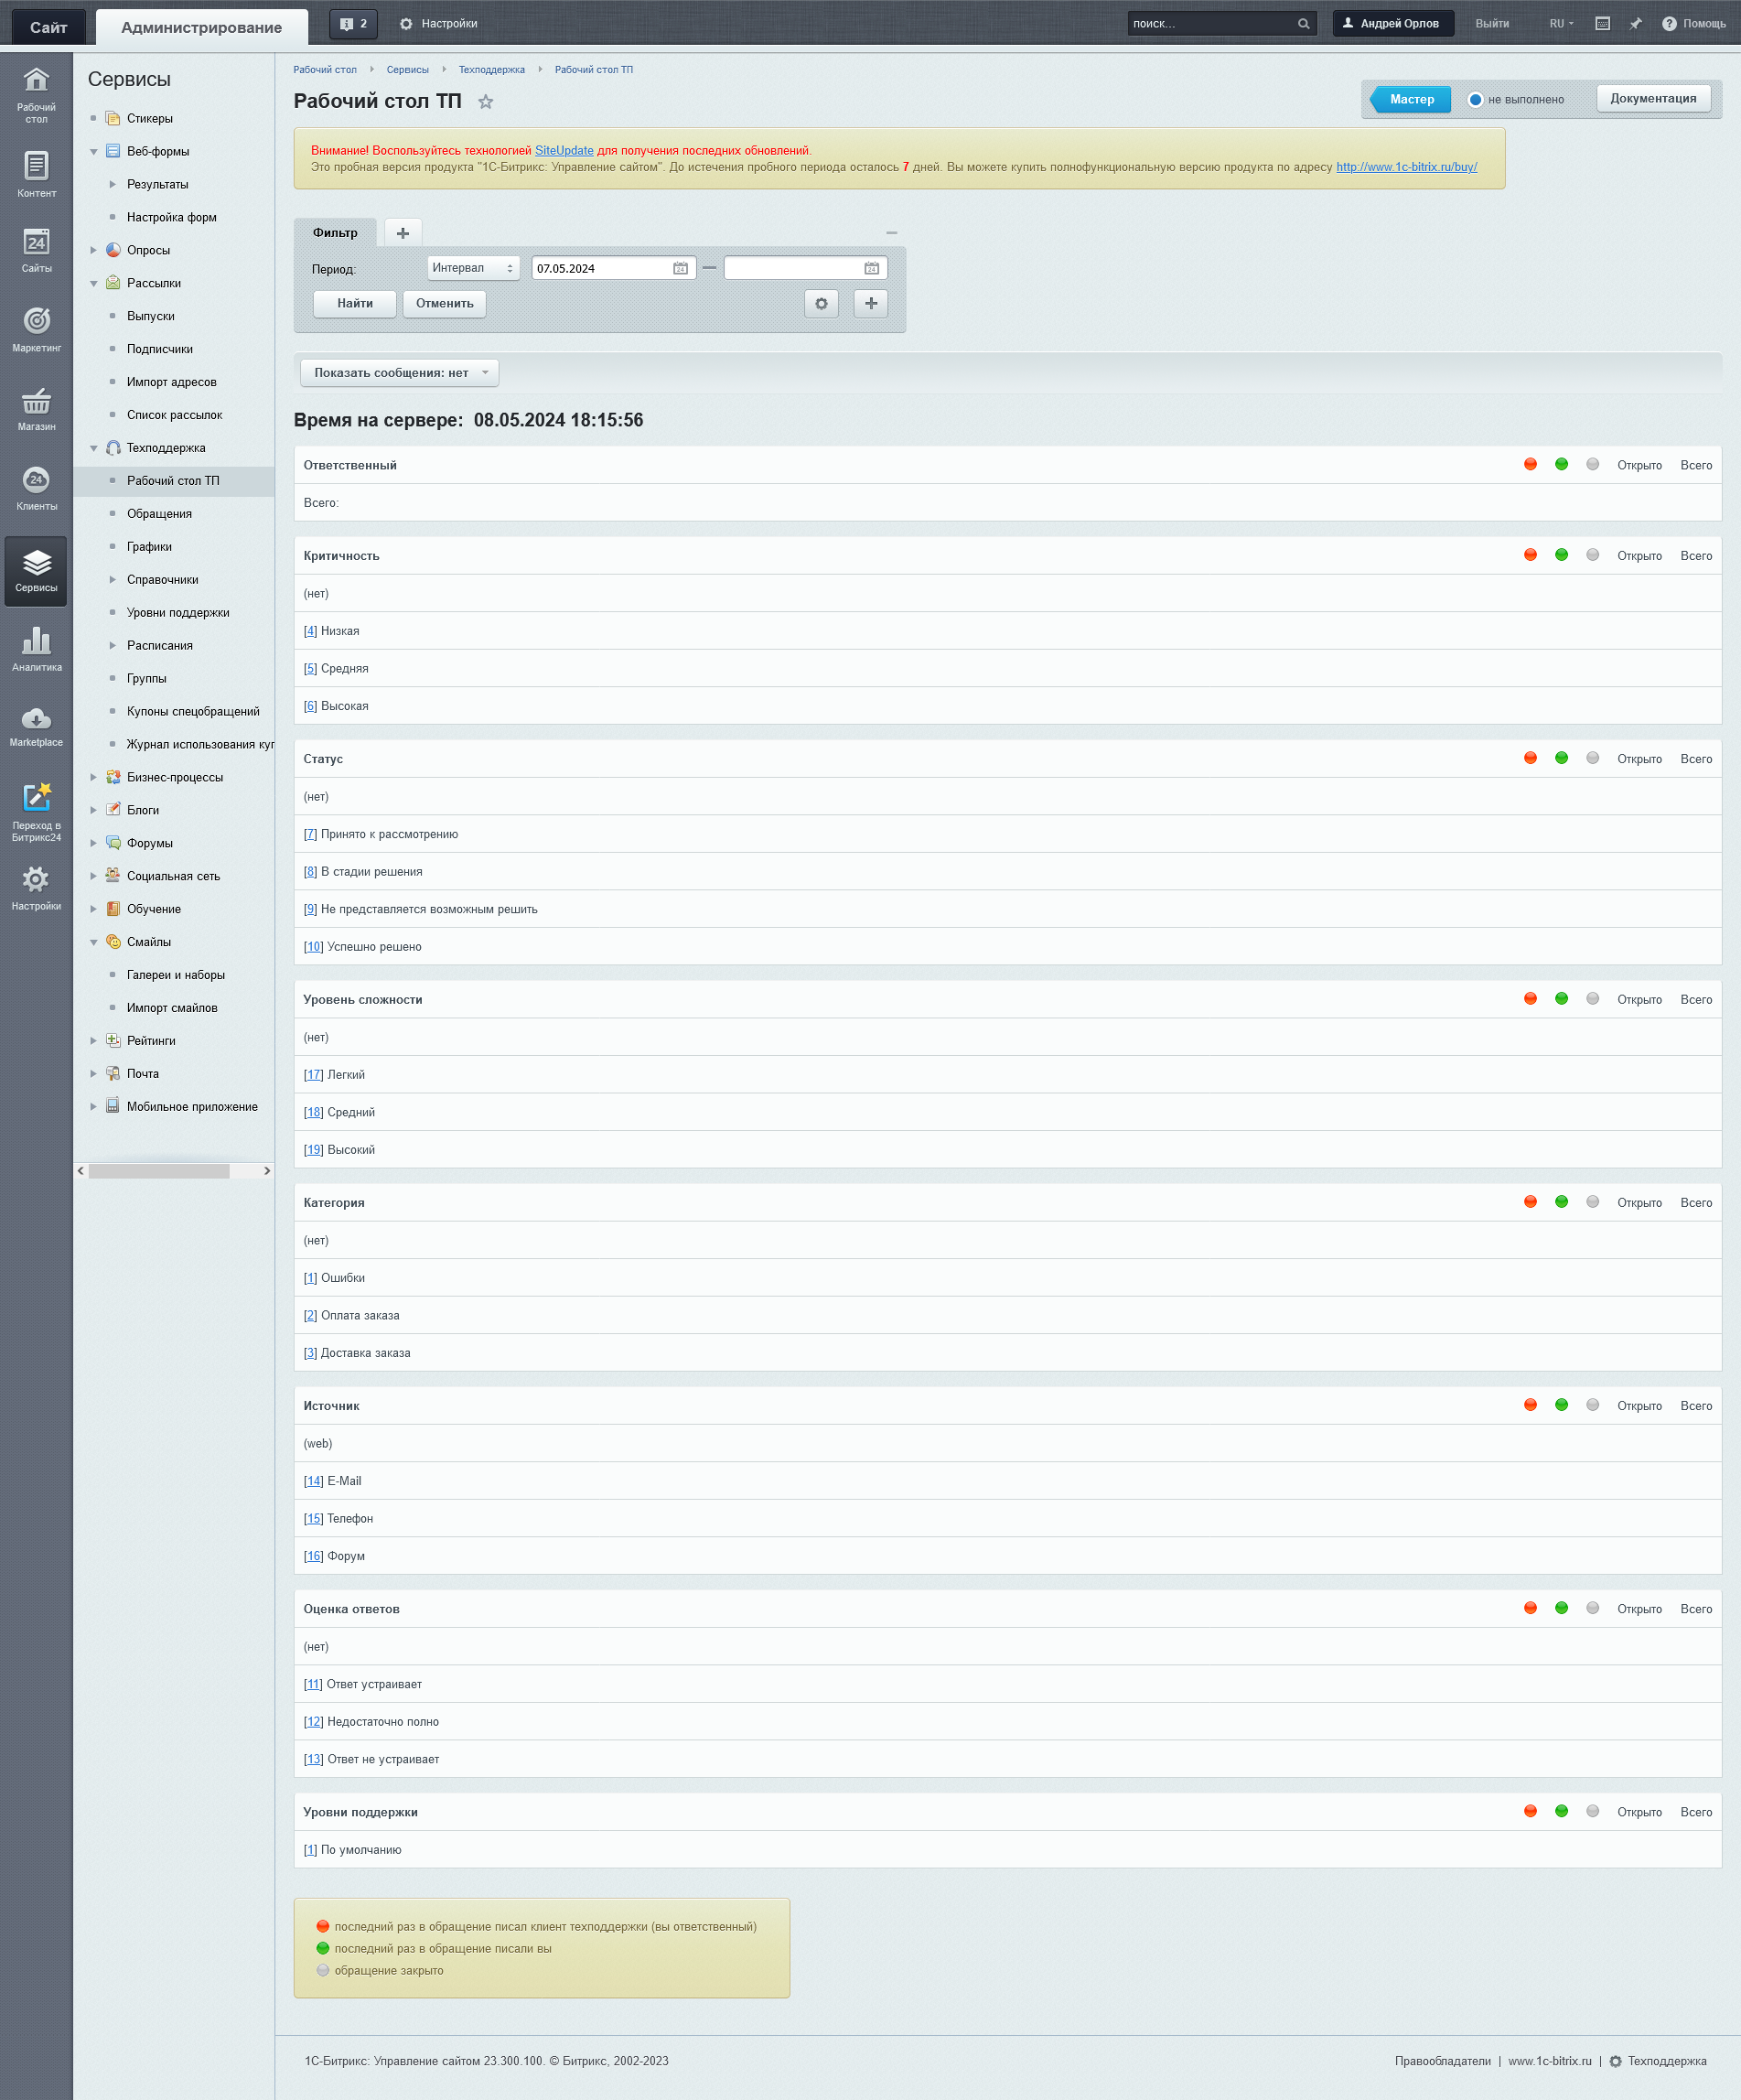Open Андрей Орлов user profile
Screen dimensions: 1741x2100
point(1392,24)
